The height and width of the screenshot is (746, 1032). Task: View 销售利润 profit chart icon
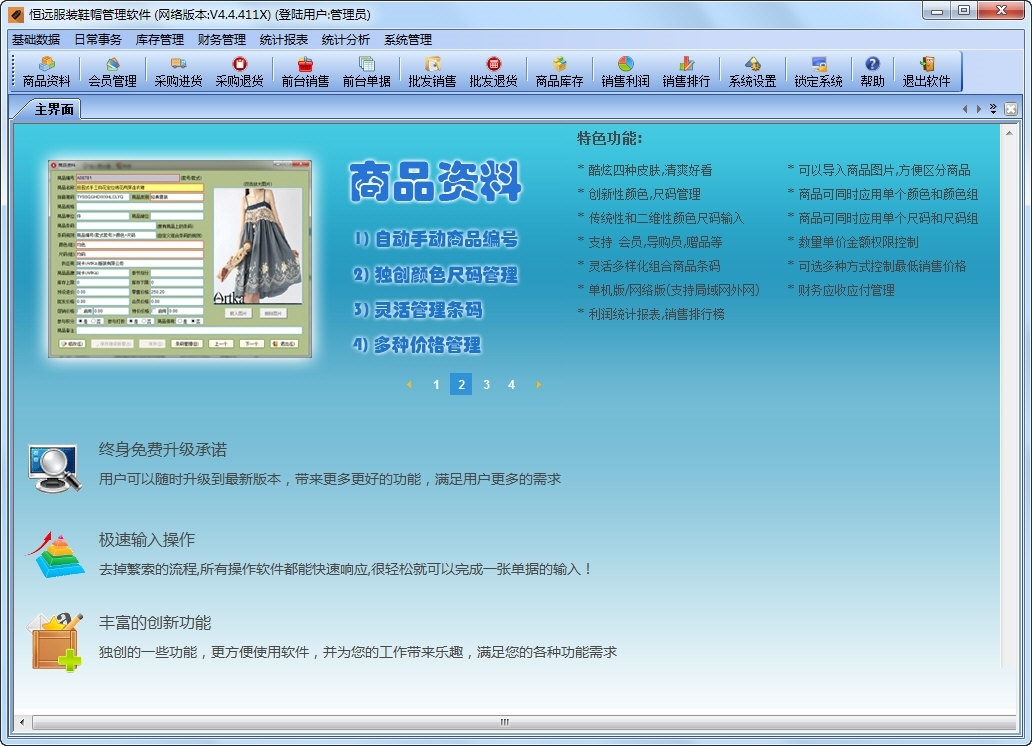click(x=625, y=72)
